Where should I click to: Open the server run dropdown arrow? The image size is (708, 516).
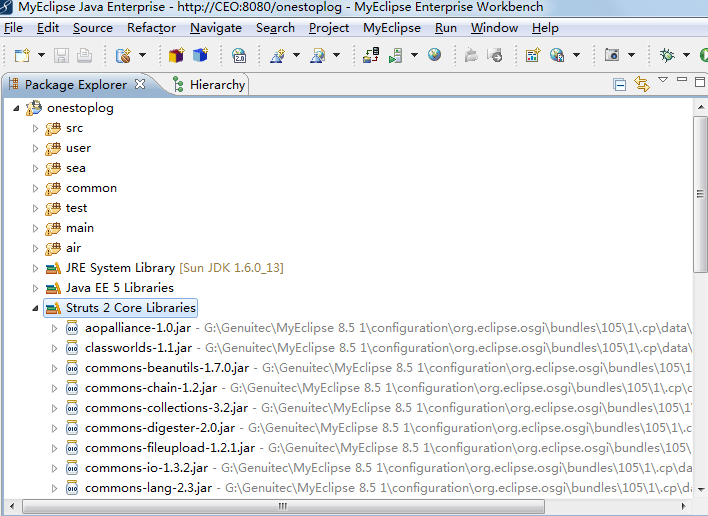pos(414,55)
